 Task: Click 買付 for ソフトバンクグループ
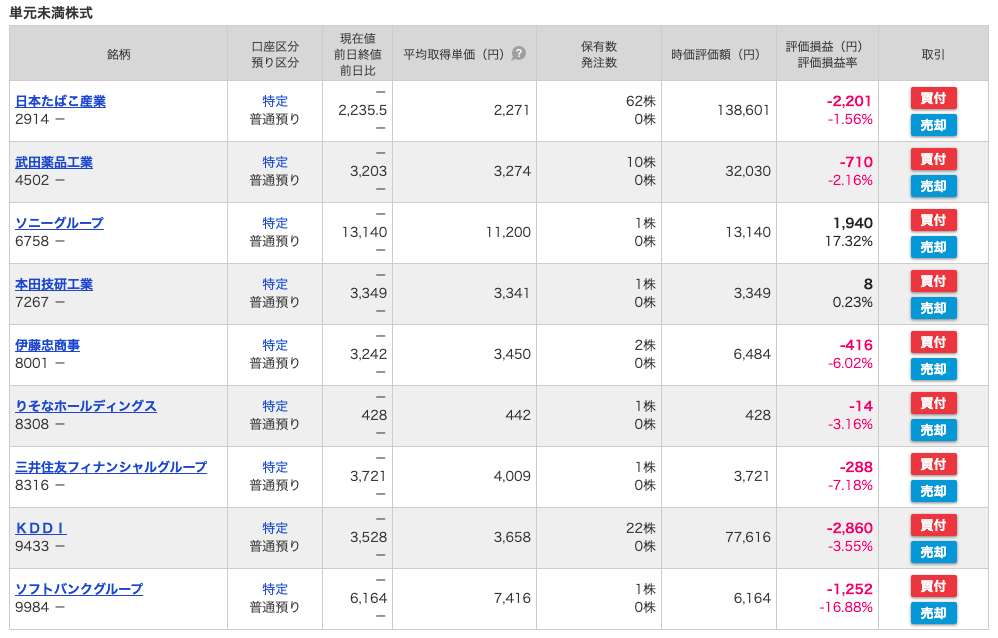933,586
